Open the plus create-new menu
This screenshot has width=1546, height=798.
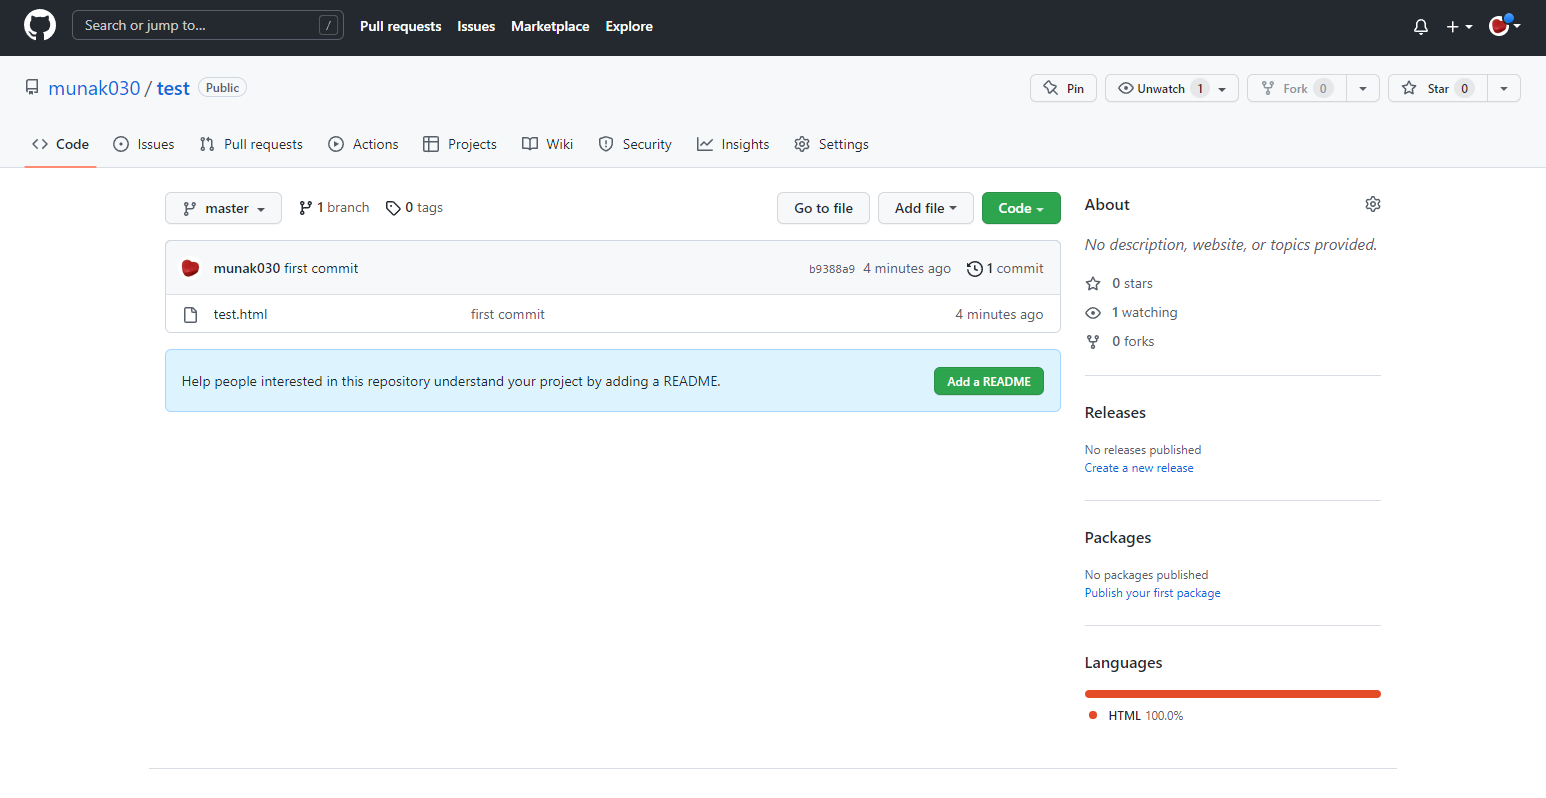click(x=1459, y=27)
